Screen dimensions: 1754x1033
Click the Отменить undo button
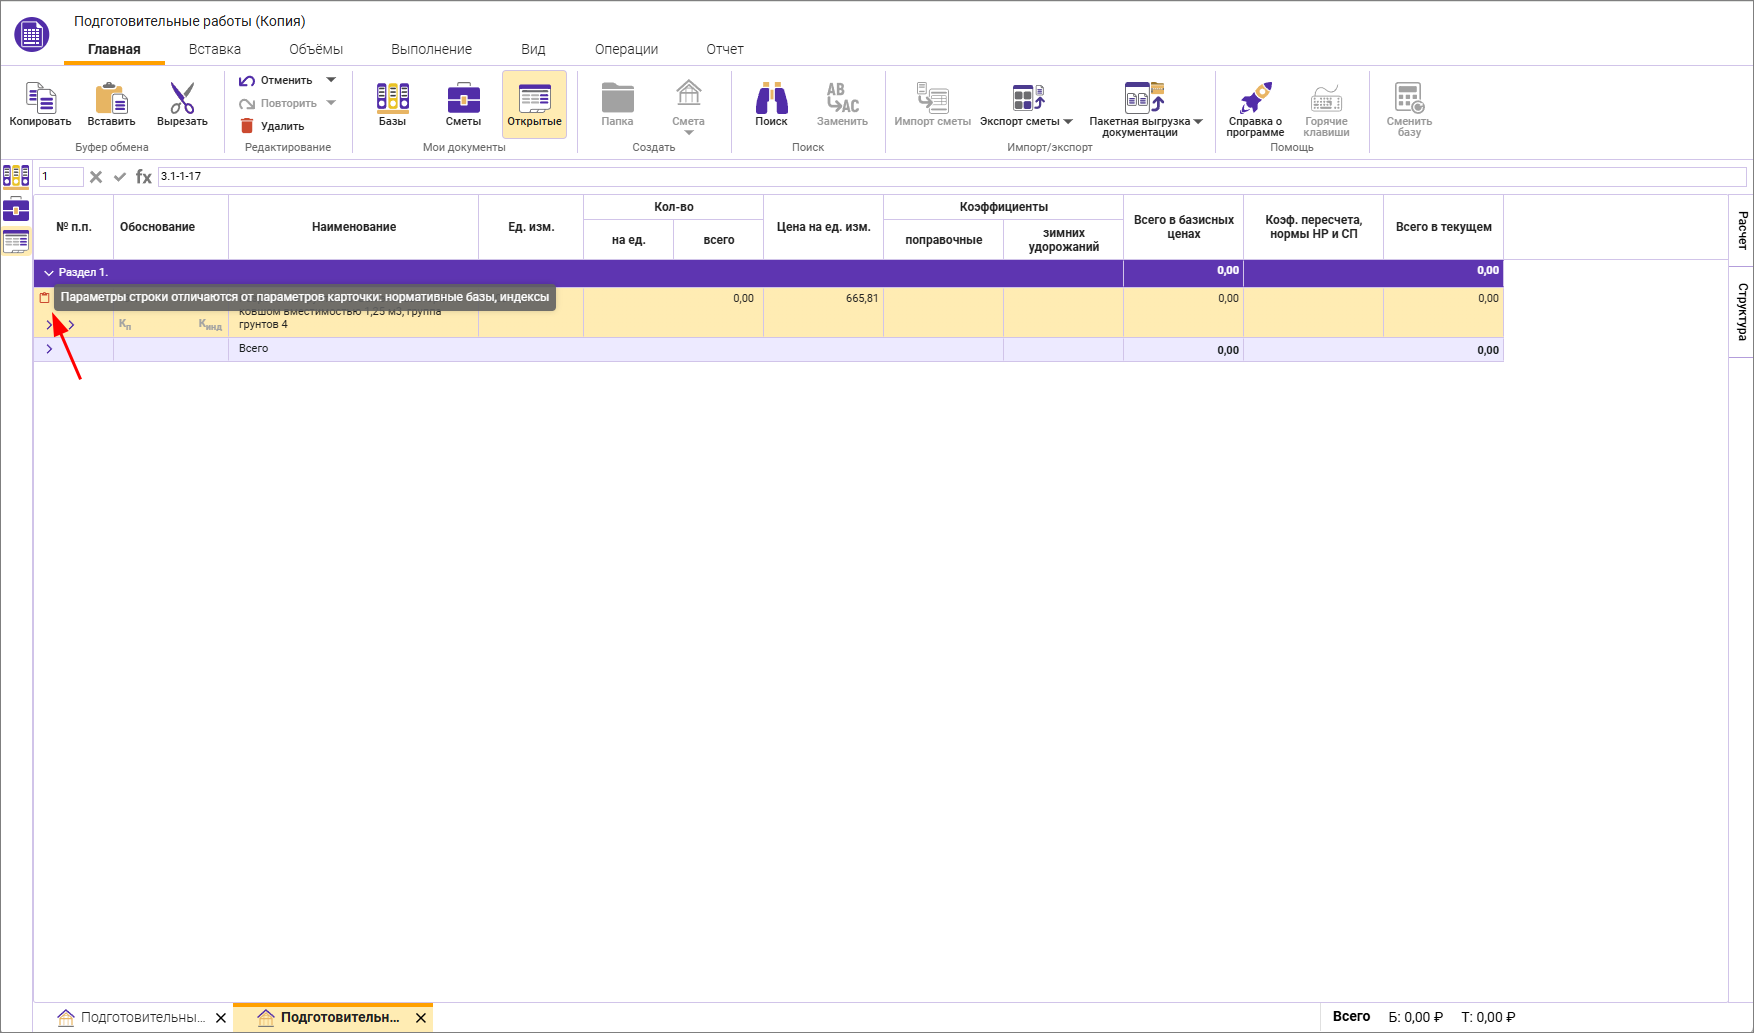click(x=276, y=80)
